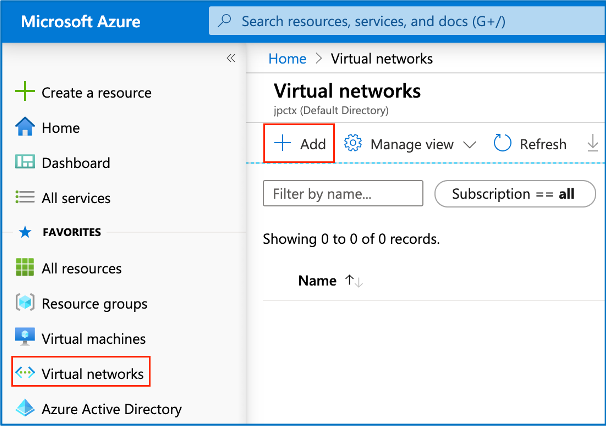The image size is (606, 426).
Task: Click the All services list icon
Action: [25, 198]
